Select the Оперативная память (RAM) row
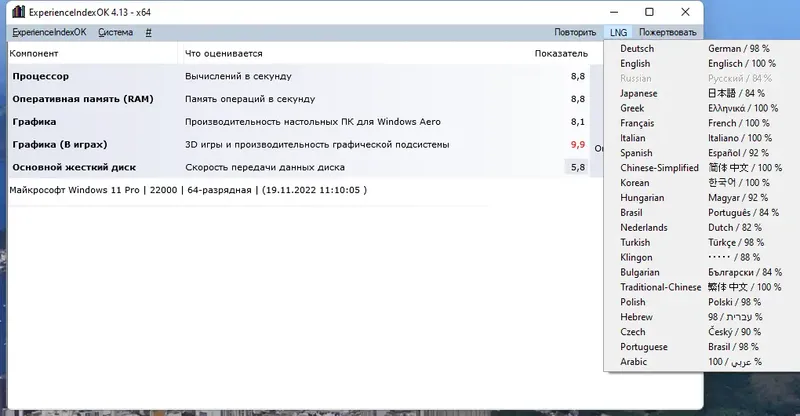Screen dimensions: 800x416 pos(298,99)
